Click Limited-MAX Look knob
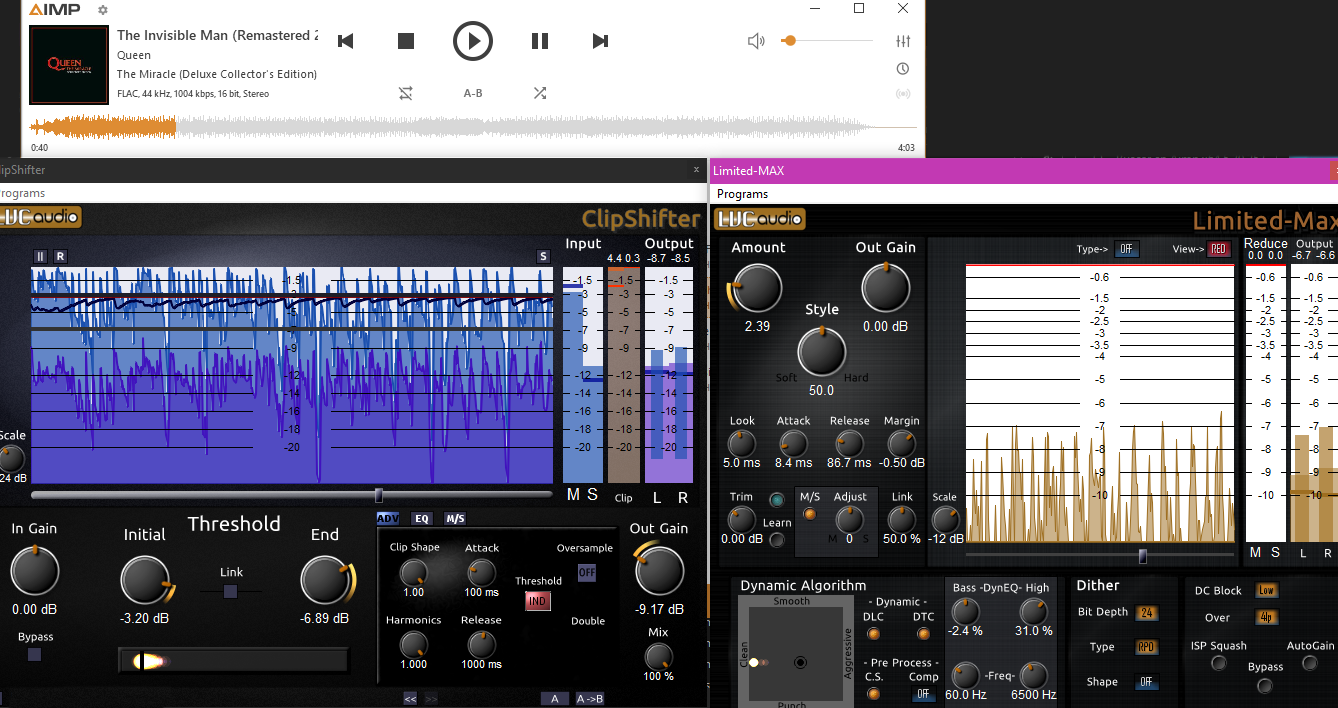The image size is (1338, 708). click(x=742, y=443)
